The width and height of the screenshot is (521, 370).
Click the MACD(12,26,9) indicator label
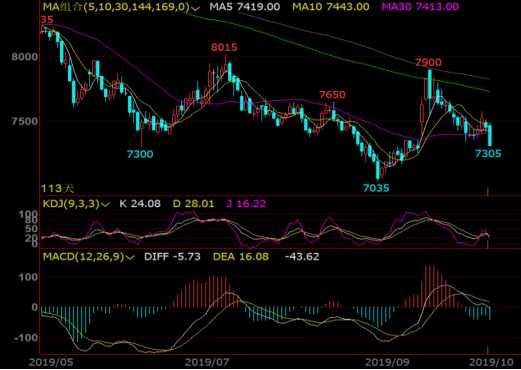[x=84, y=256]
